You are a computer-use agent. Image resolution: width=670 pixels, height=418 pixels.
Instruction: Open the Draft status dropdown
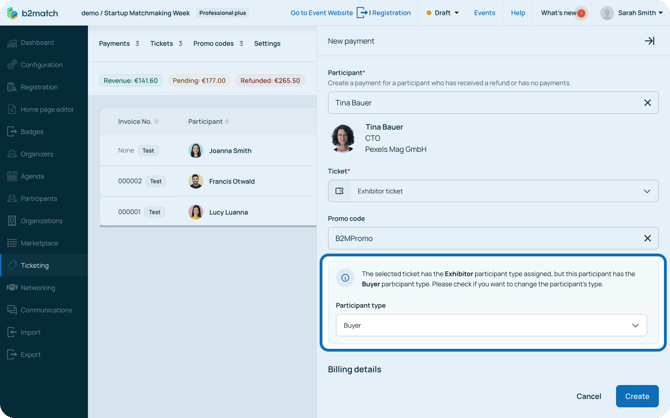[x=443, y=13]
